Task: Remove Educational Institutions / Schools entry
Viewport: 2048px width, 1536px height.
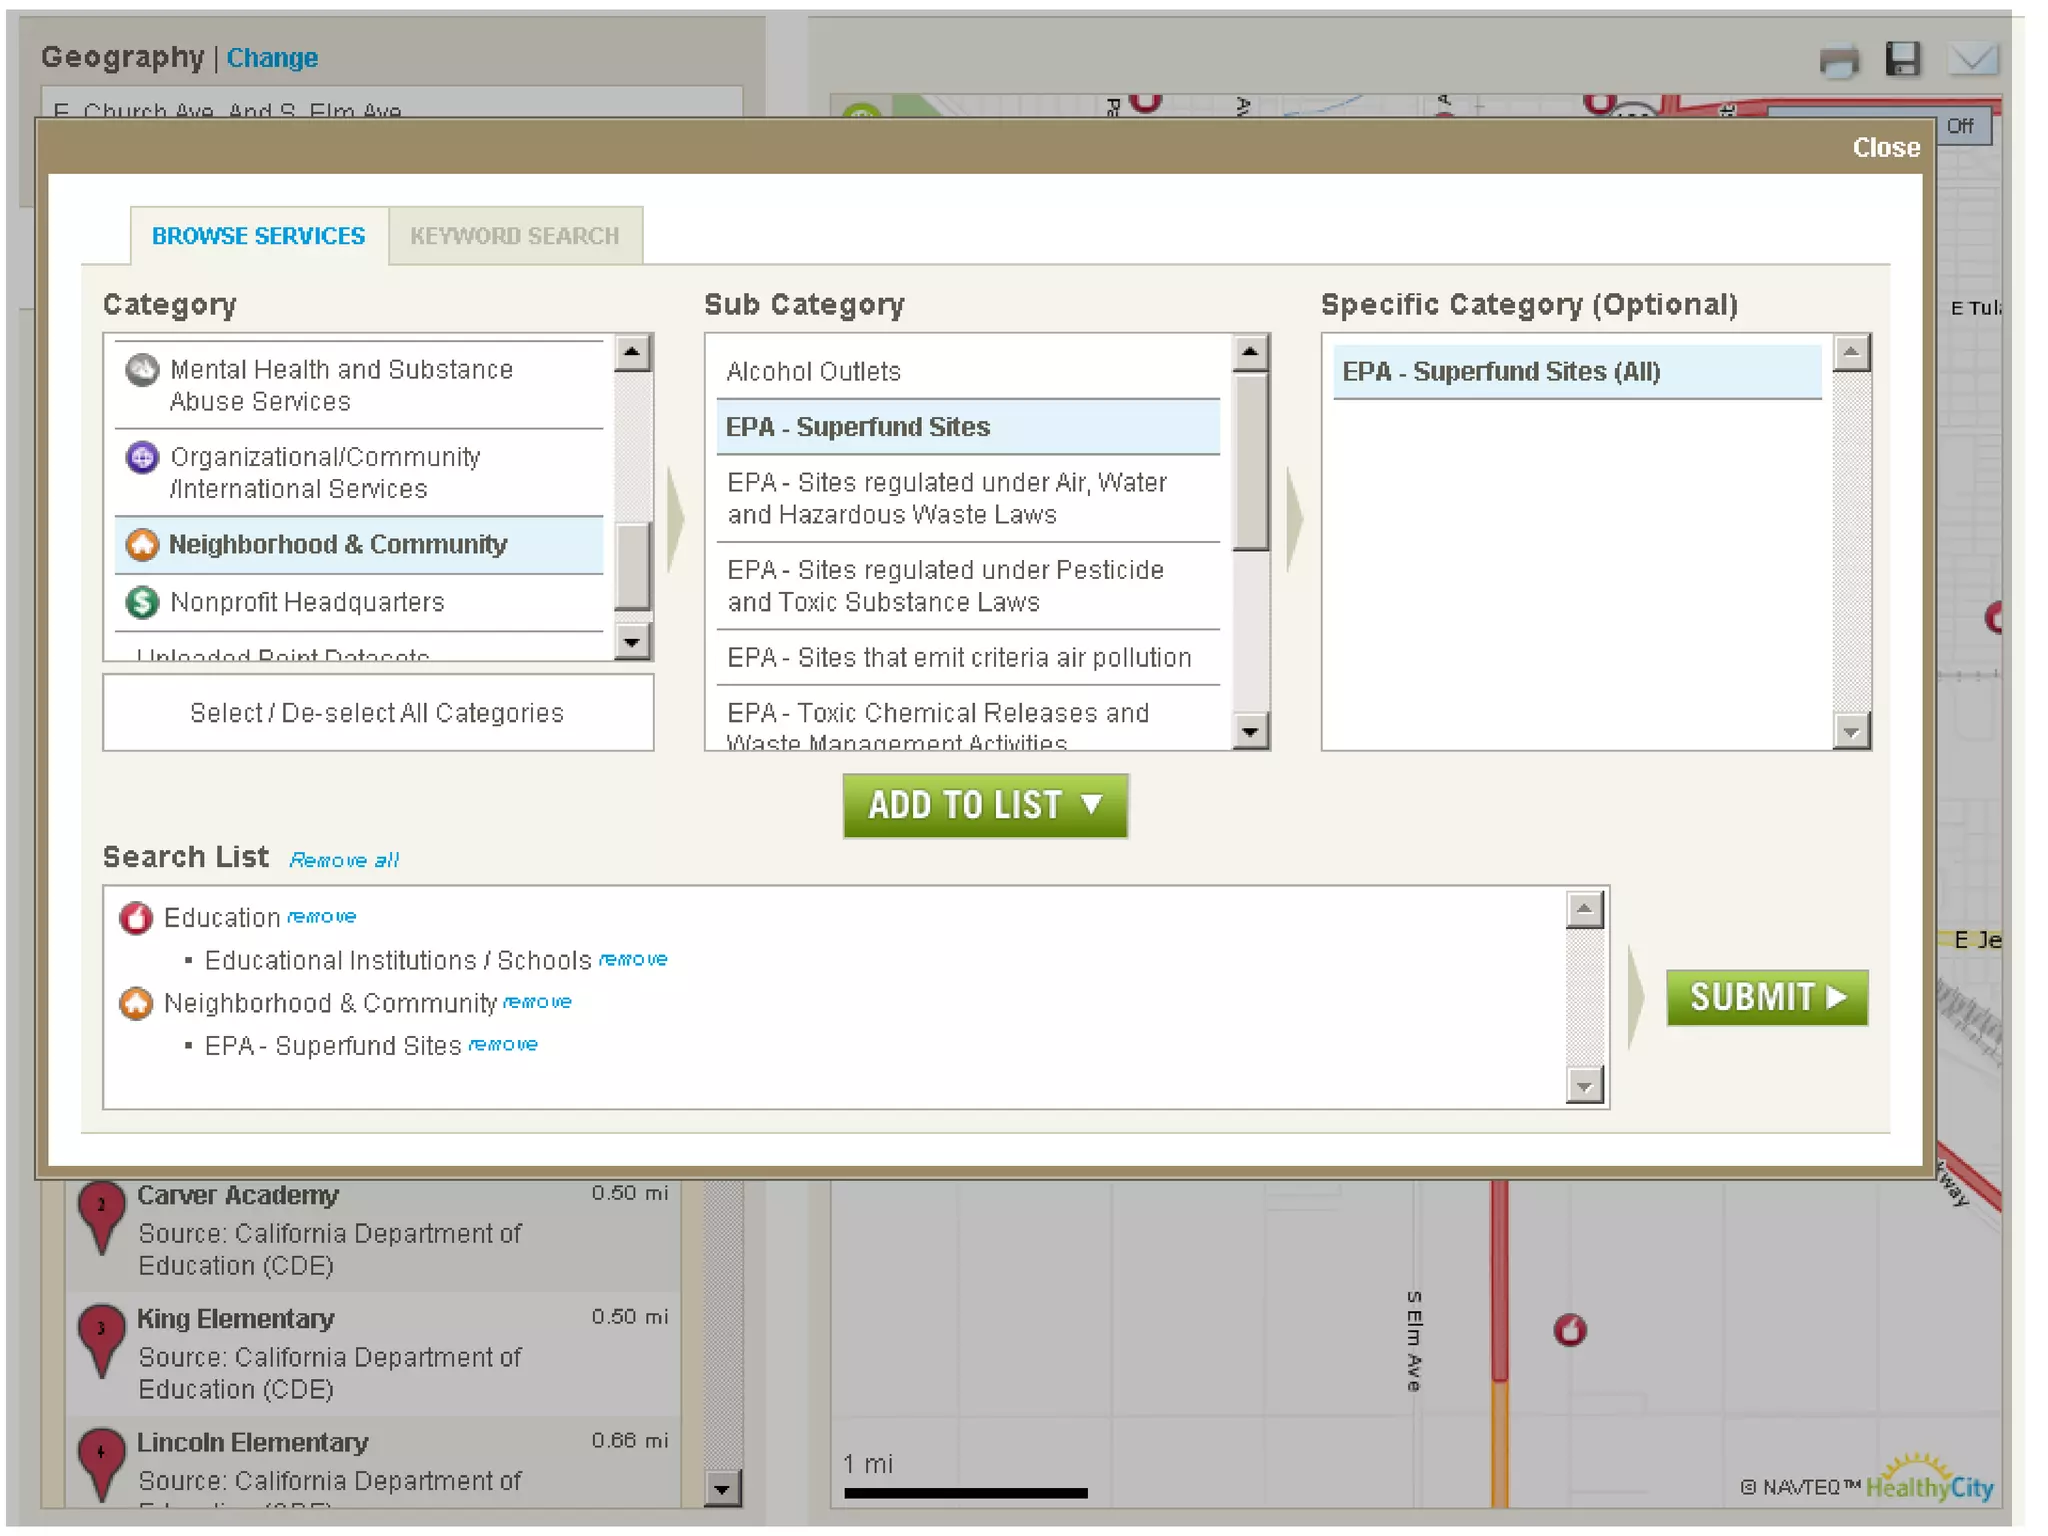Action: coord(633,959)
